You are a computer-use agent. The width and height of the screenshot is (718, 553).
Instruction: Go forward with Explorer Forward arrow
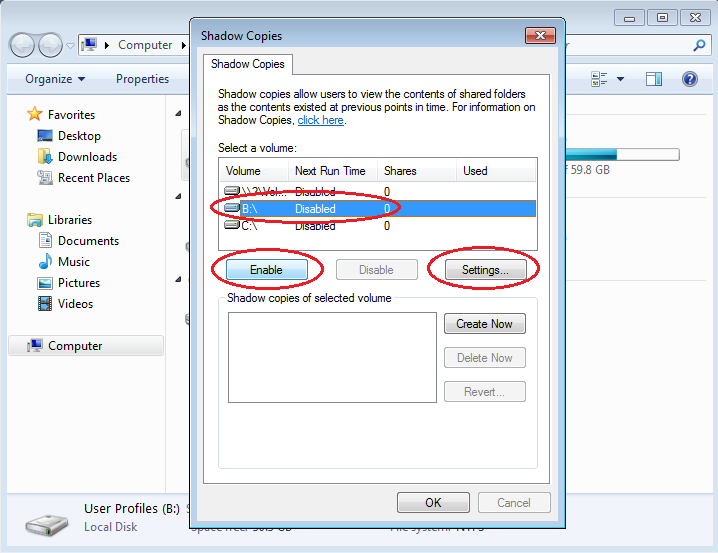(x=50, y=45)
